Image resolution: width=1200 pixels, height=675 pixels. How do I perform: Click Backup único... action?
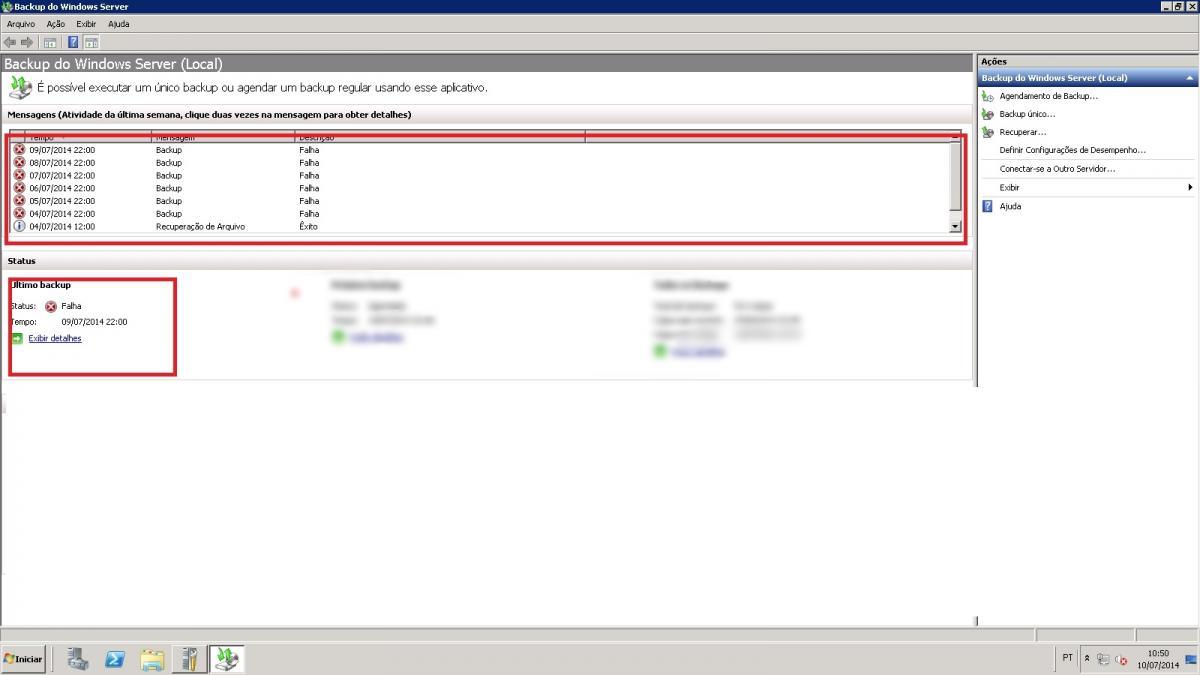[x=1027, y=114]
